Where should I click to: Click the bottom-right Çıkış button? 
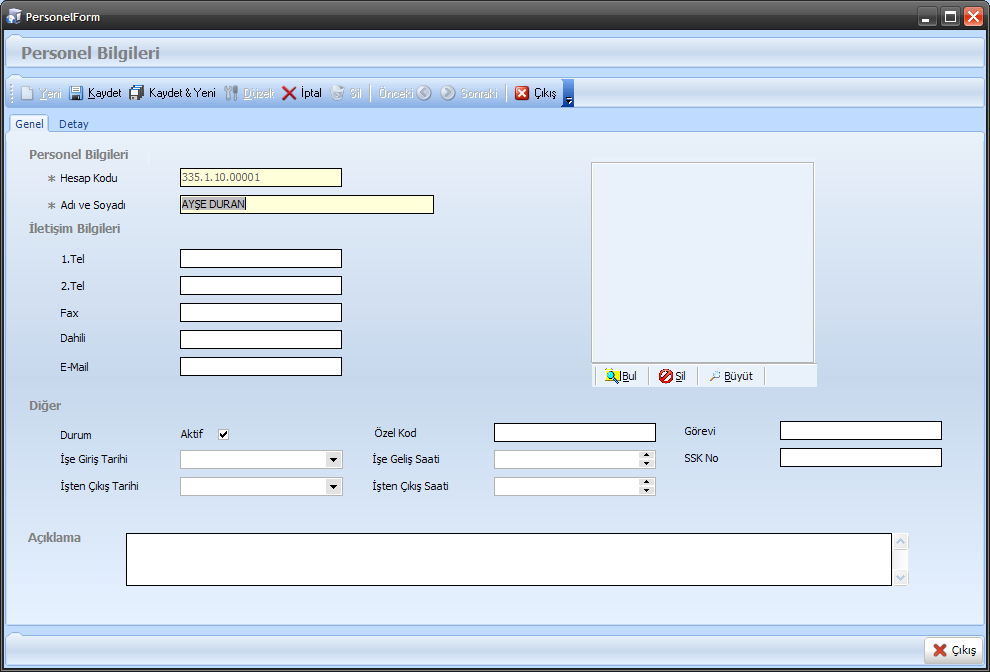tap(954, 650)
